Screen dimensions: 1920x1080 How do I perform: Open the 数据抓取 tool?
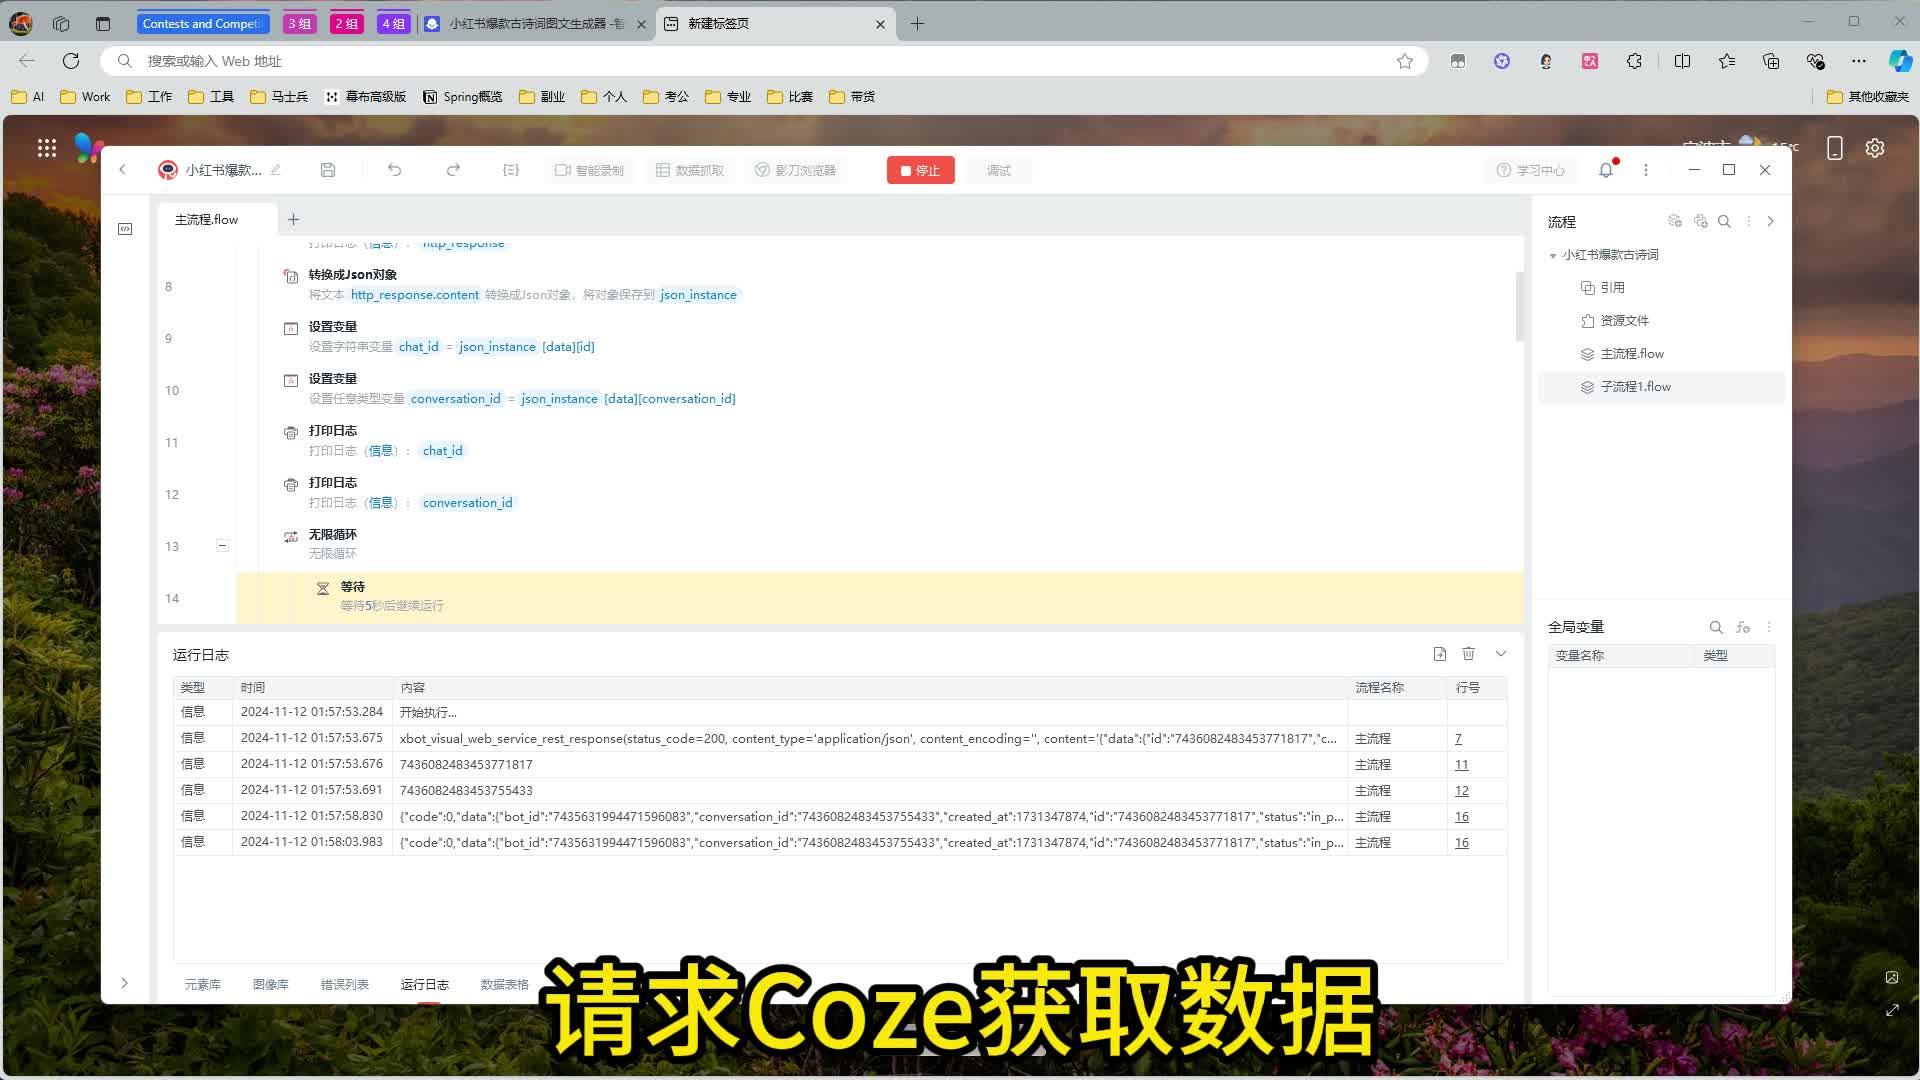pyautogui.click(x=688, y=170)
